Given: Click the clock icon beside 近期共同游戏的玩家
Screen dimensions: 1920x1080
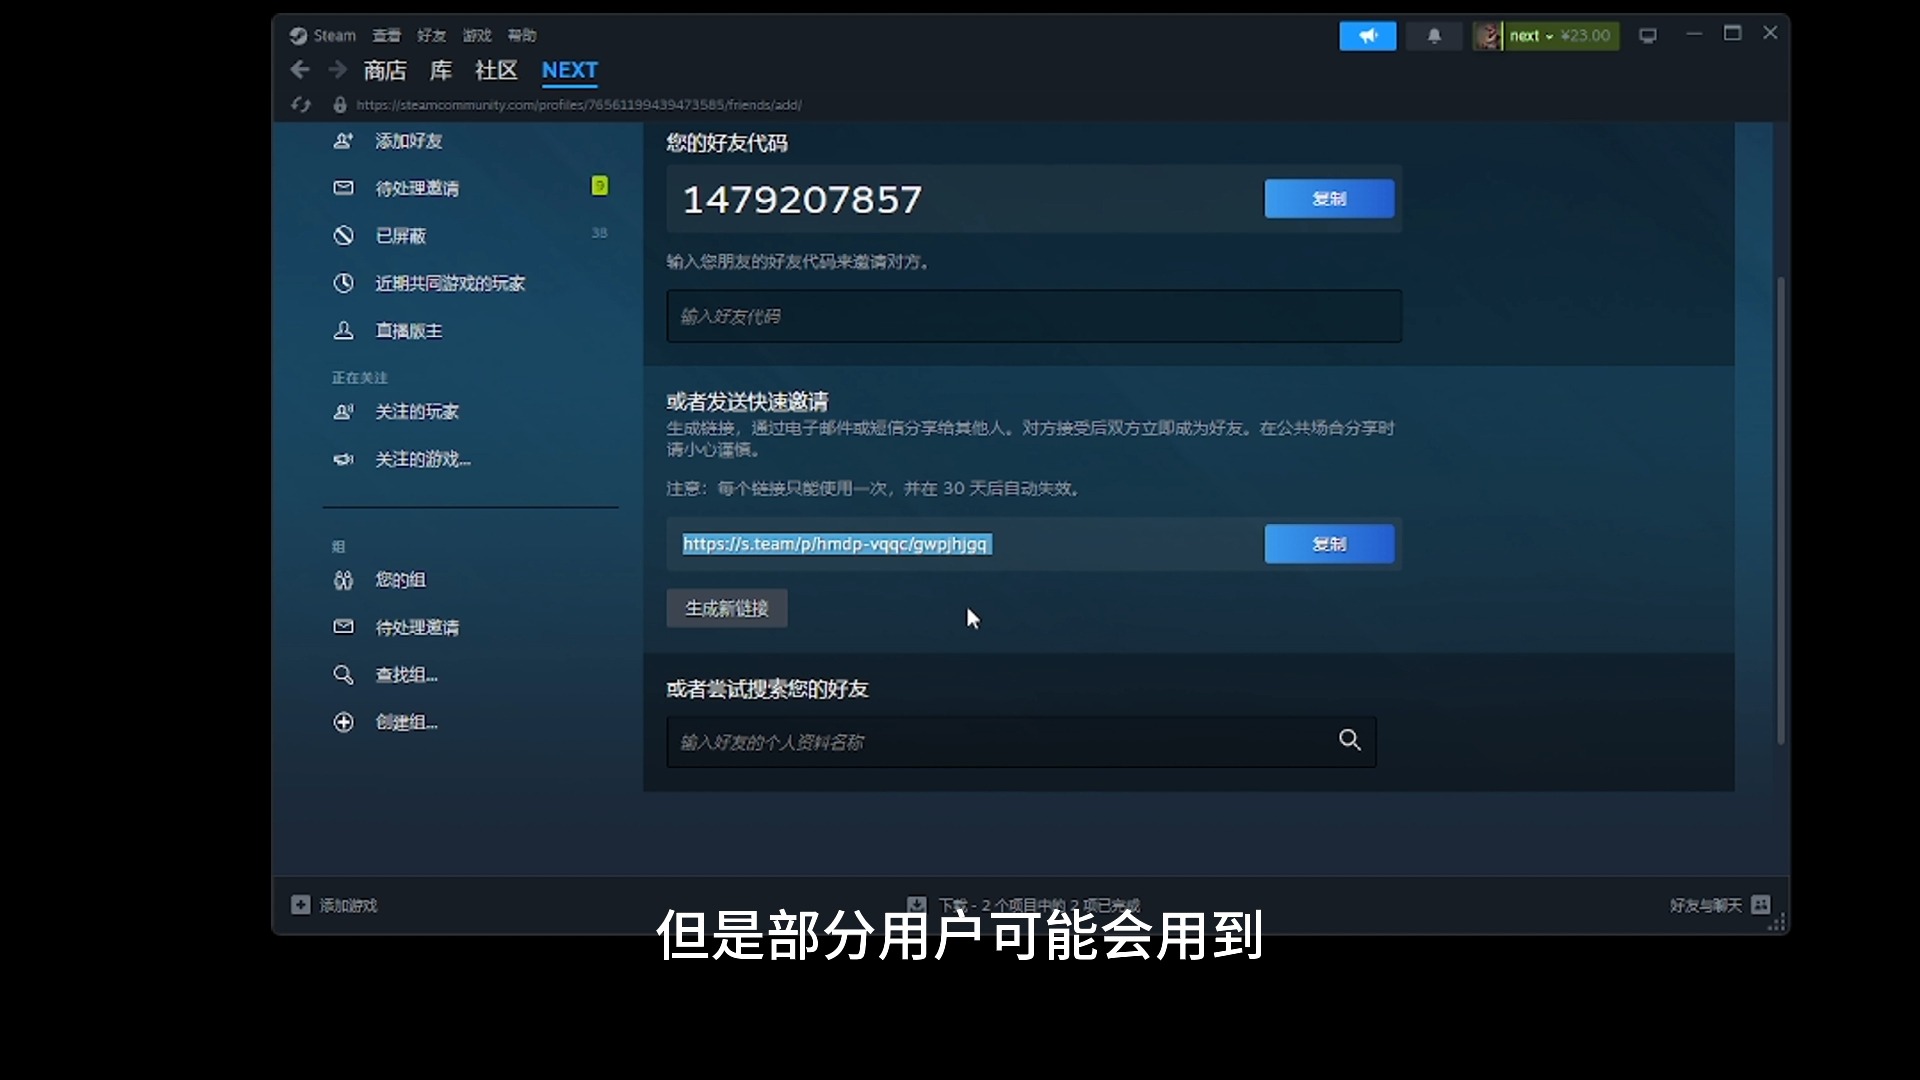Looking at the screenshot, I should pyautogui.click(x=343, y=283).
